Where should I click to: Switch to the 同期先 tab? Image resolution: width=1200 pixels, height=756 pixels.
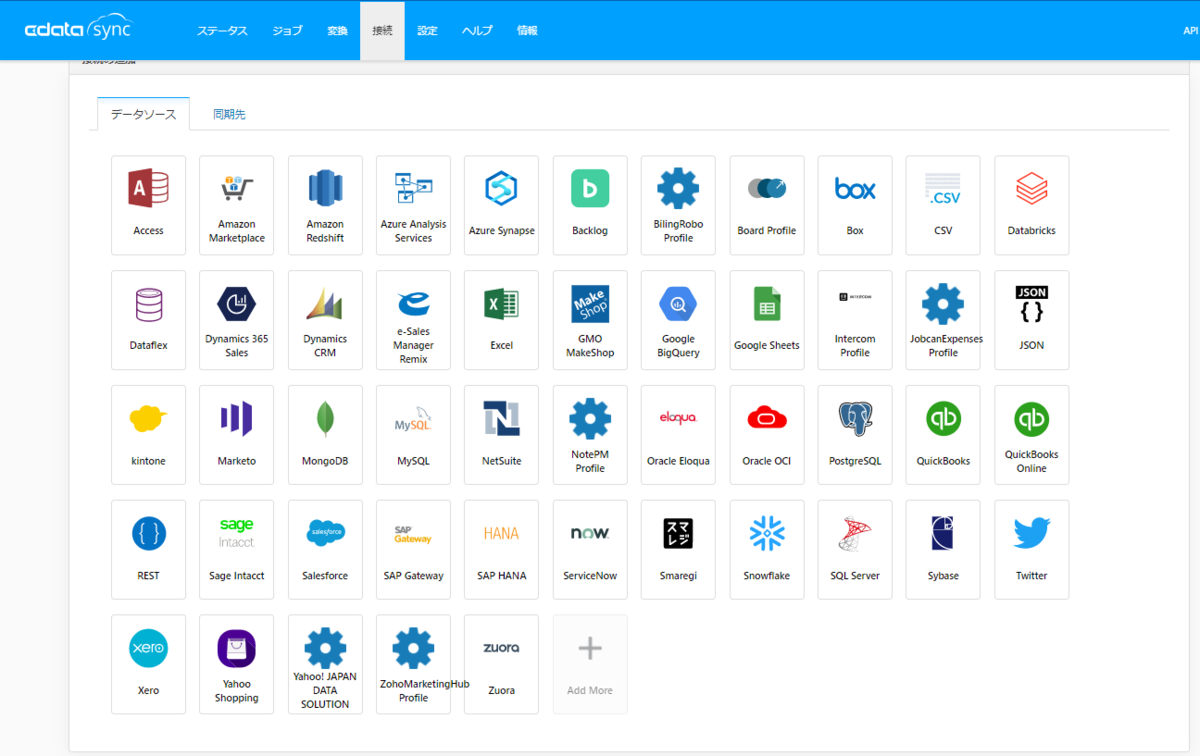point(229,114)
